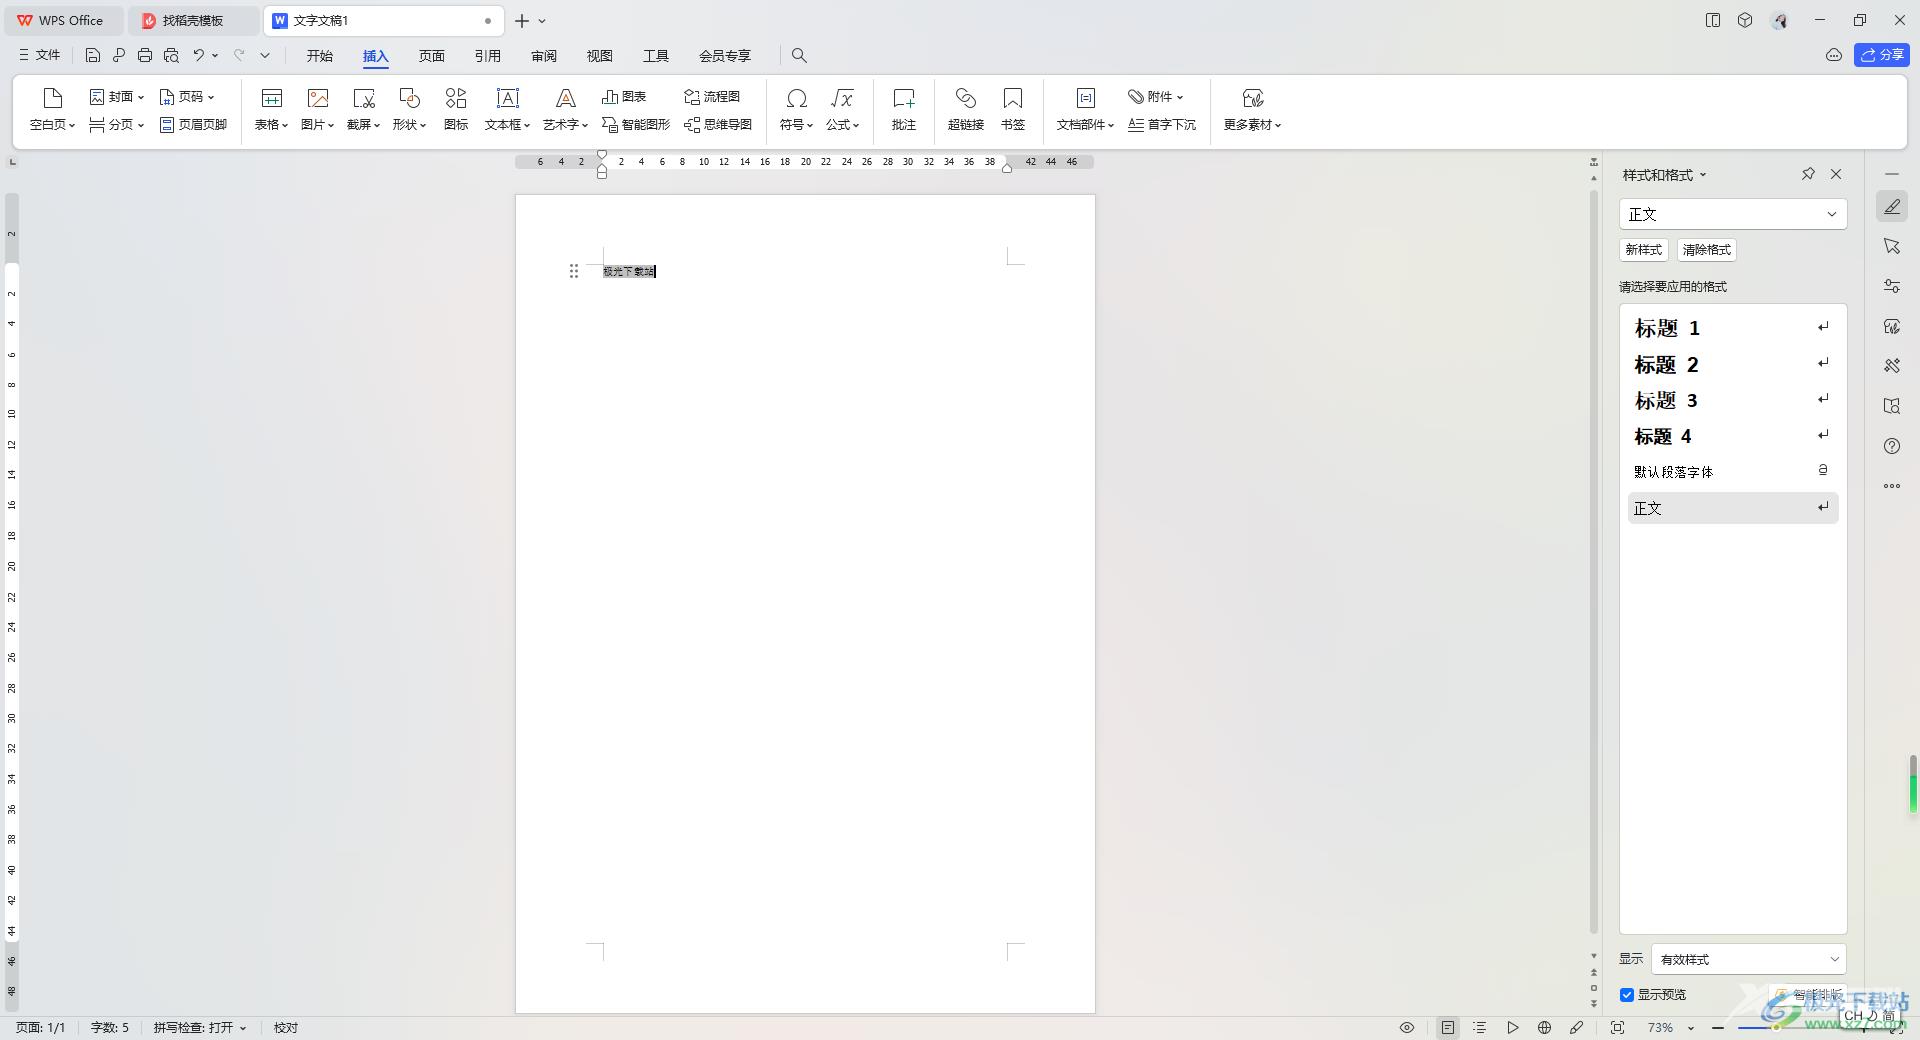Screen dimensions: 1920x1040
Task: Insert a 公式 equation
Action: click(842, 109)
